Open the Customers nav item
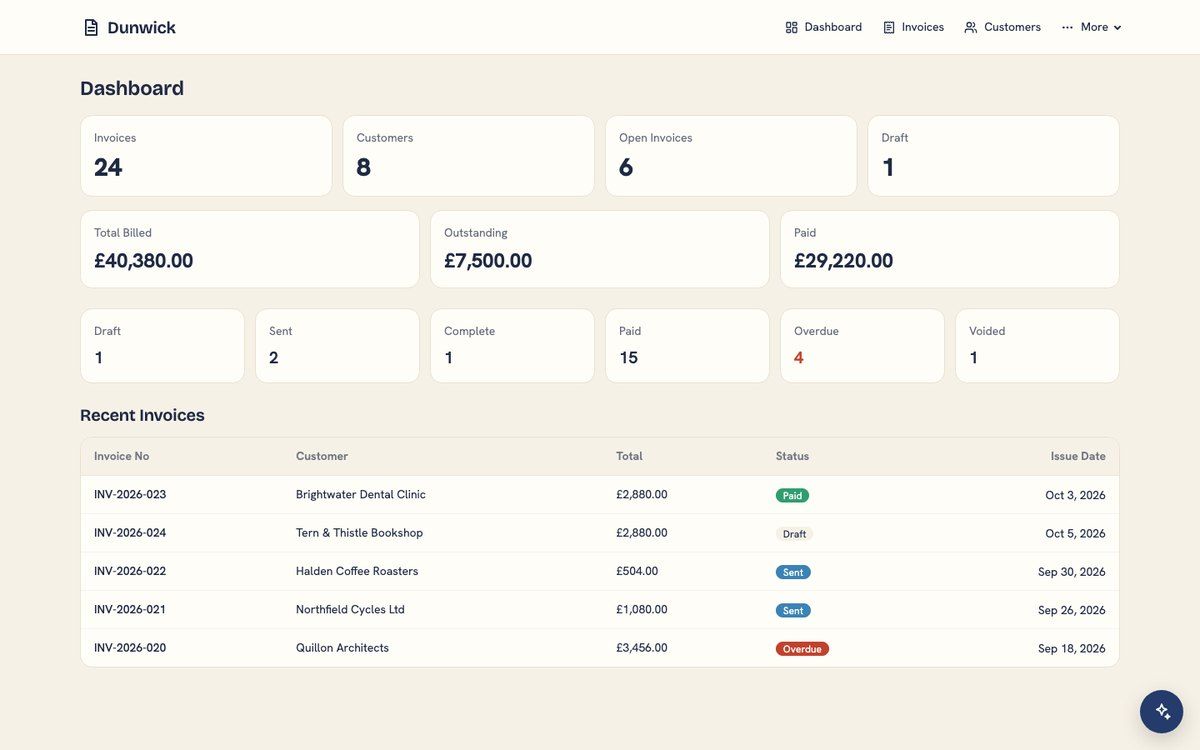Screen dimensions: 1200x750 [x=1002, y=28]
